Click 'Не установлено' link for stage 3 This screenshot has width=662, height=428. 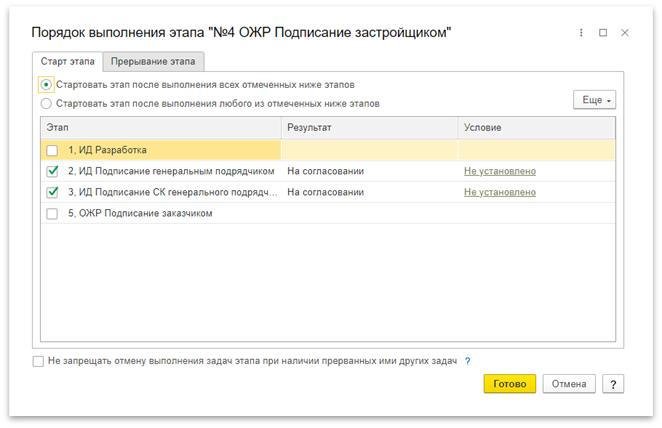pos(499,192)
